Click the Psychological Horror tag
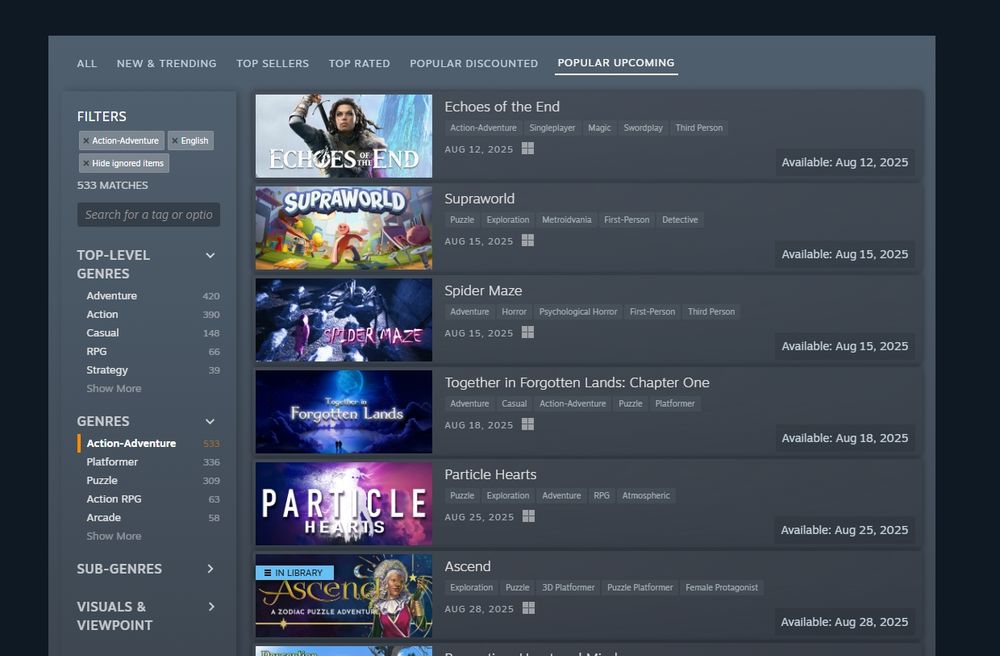 click(x=578, y=311)
